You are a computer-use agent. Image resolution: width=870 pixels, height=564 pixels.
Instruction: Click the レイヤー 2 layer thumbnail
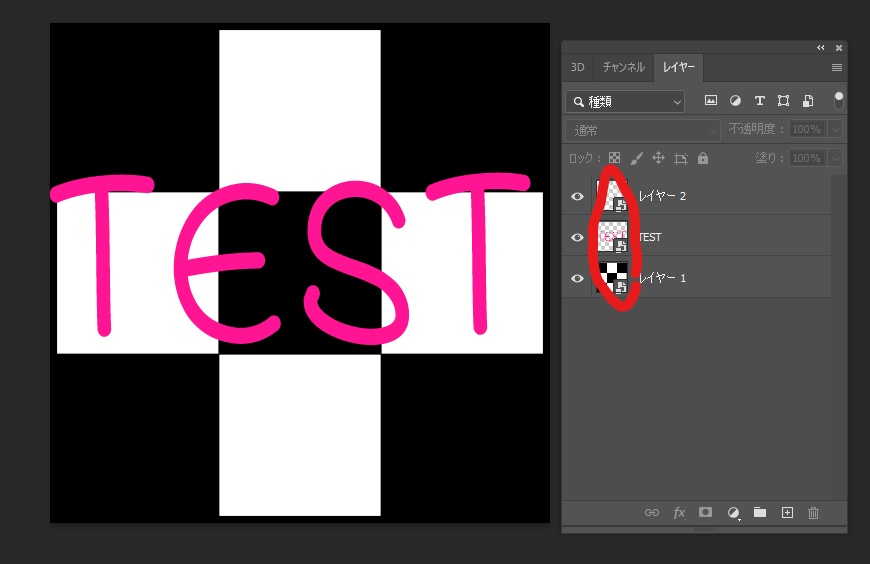coord(612,196)
